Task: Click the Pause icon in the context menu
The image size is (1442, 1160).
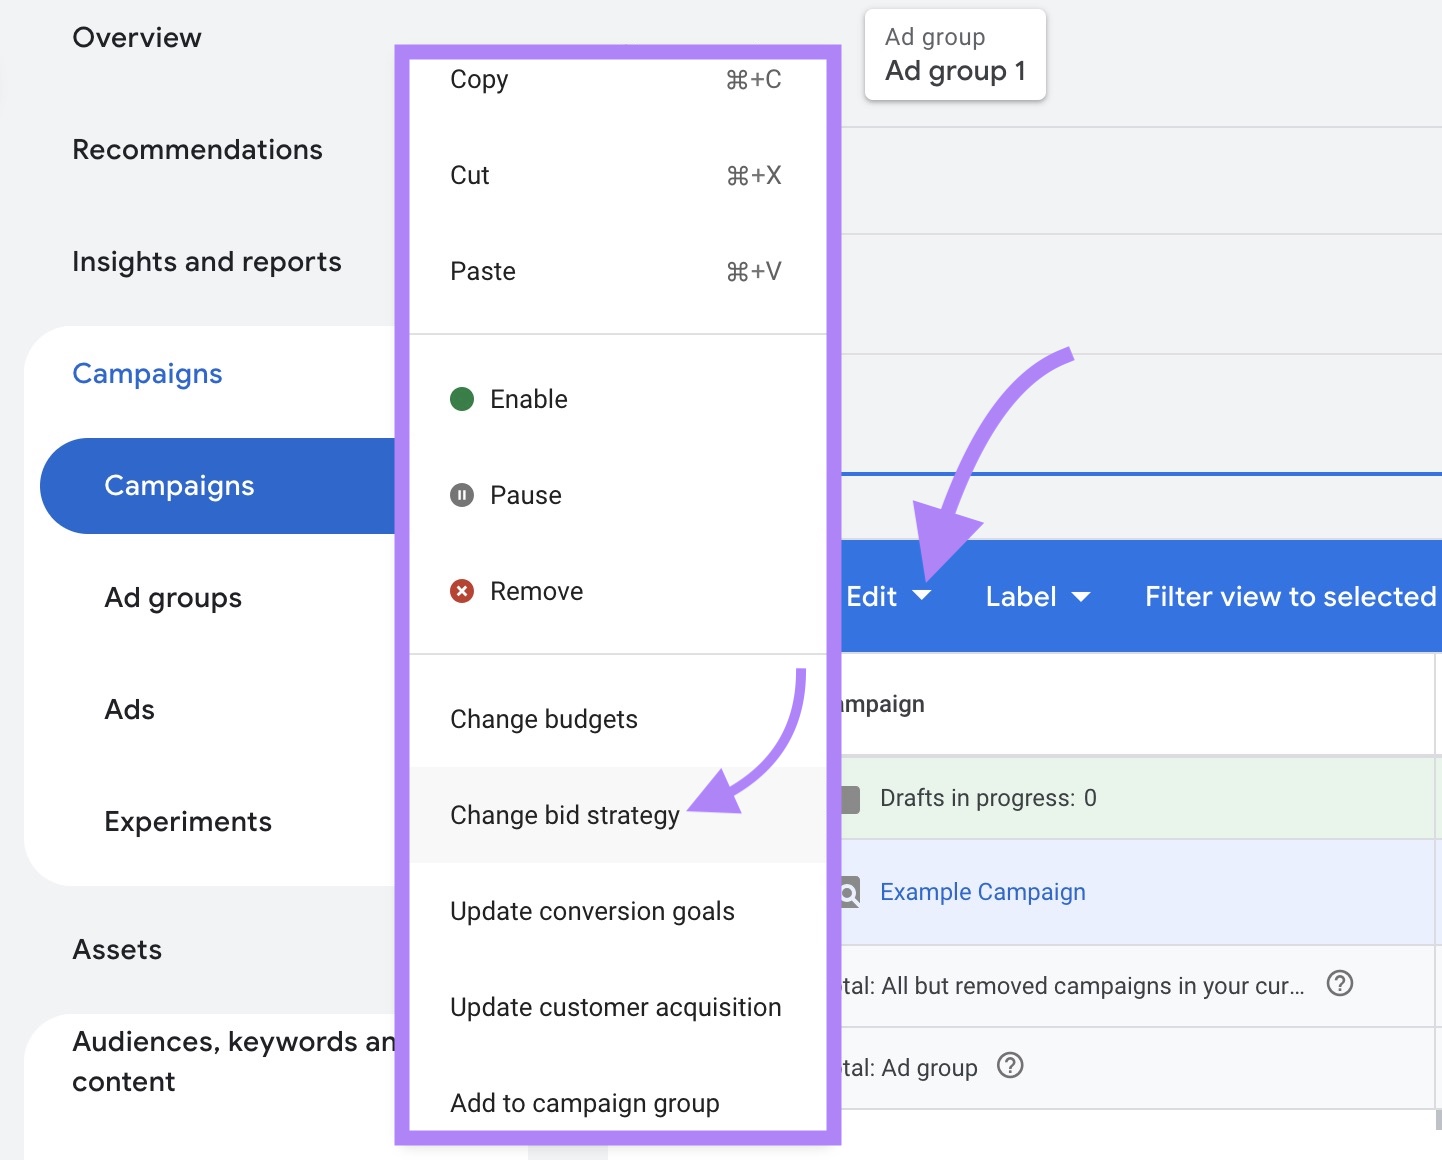Action: [461, 494]
